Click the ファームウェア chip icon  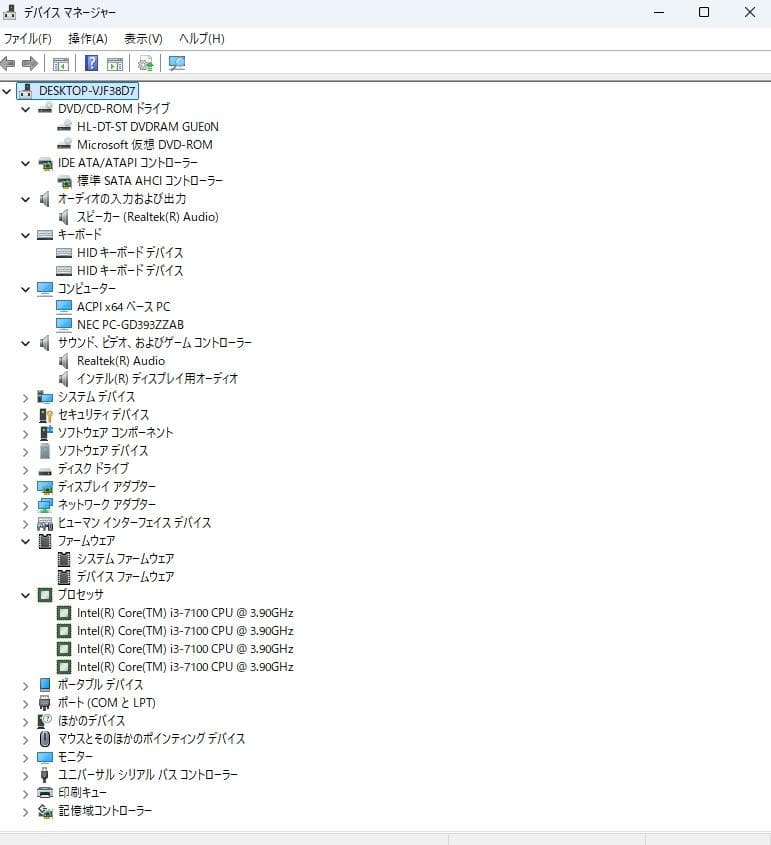45,541
